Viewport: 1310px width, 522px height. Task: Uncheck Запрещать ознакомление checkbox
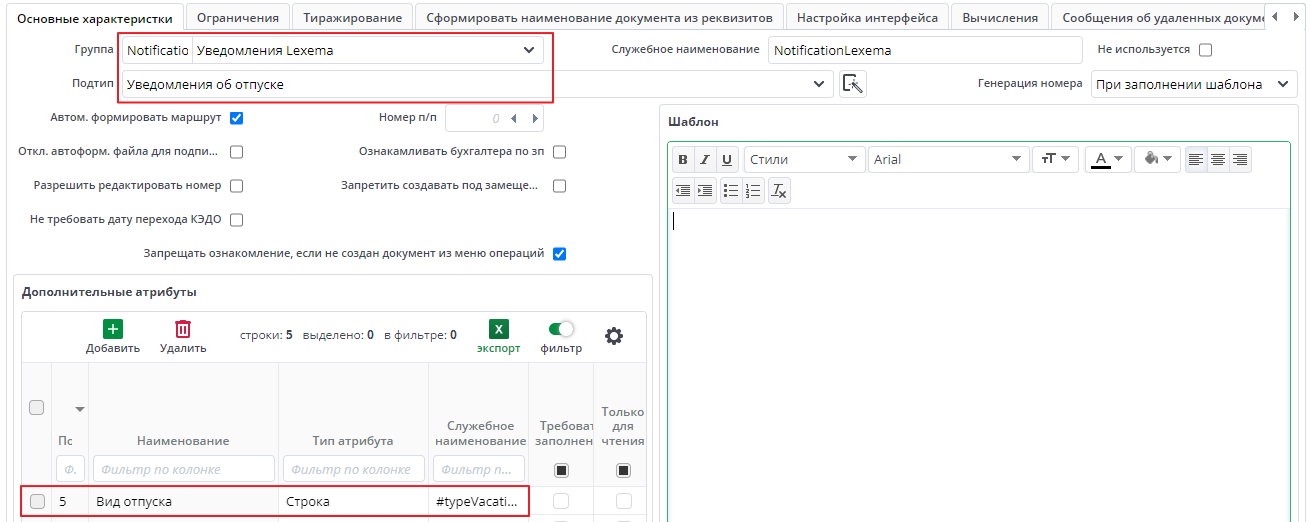click(x=560, y=254)
